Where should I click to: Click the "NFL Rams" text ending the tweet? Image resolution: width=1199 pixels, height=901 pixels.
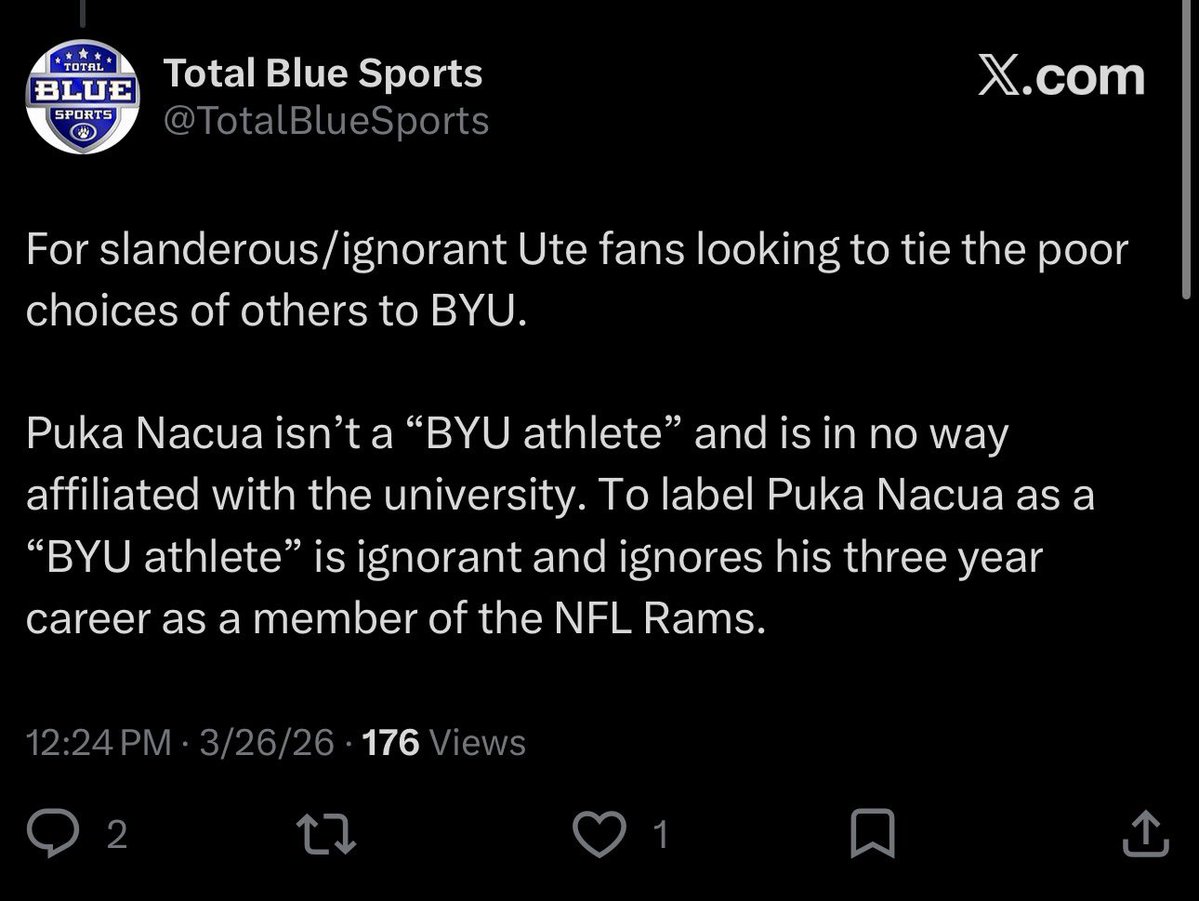659,618
